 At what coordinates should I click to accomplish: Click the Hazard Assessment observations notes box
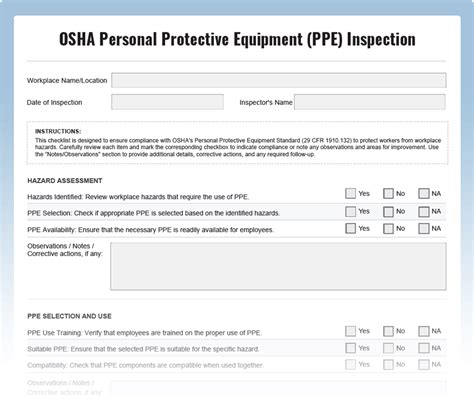click(278, 266)
